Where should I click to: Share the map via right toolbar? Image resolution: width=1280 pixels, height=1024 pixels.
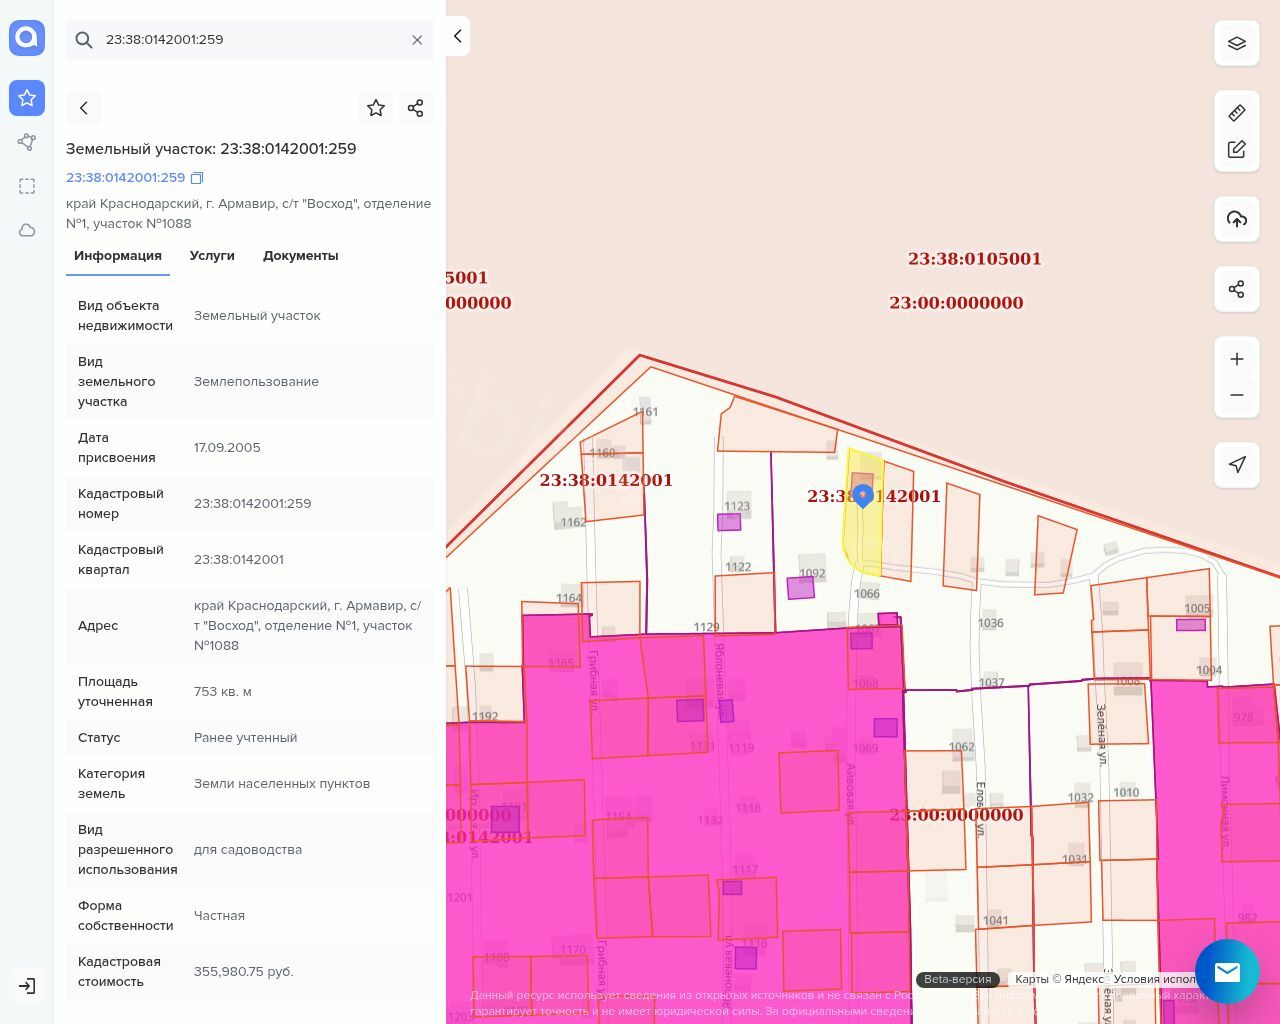point(1237,289)
